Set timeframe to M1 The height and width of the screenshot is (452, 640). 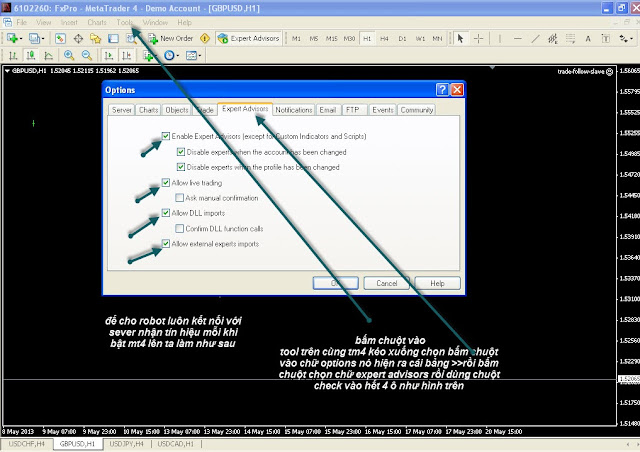296,38
